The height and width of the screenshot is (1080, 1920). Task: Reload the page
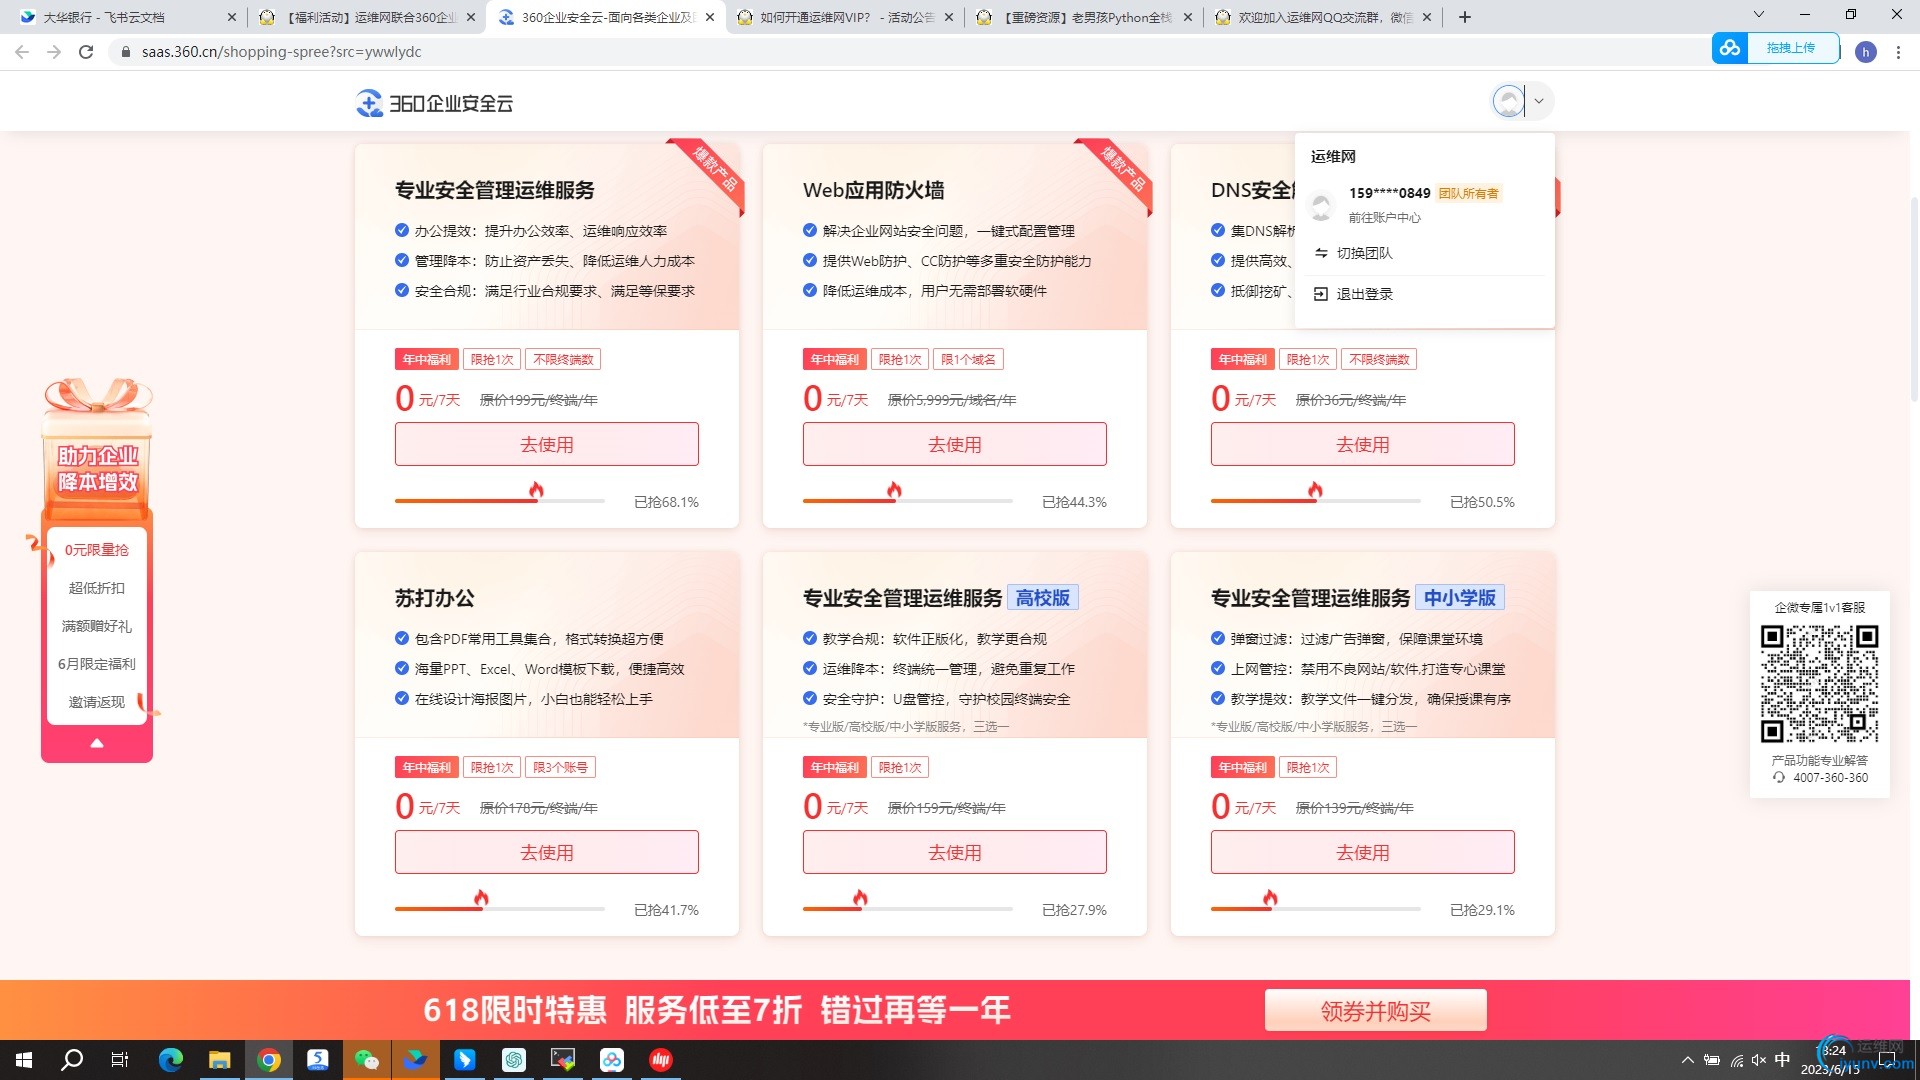86,52
